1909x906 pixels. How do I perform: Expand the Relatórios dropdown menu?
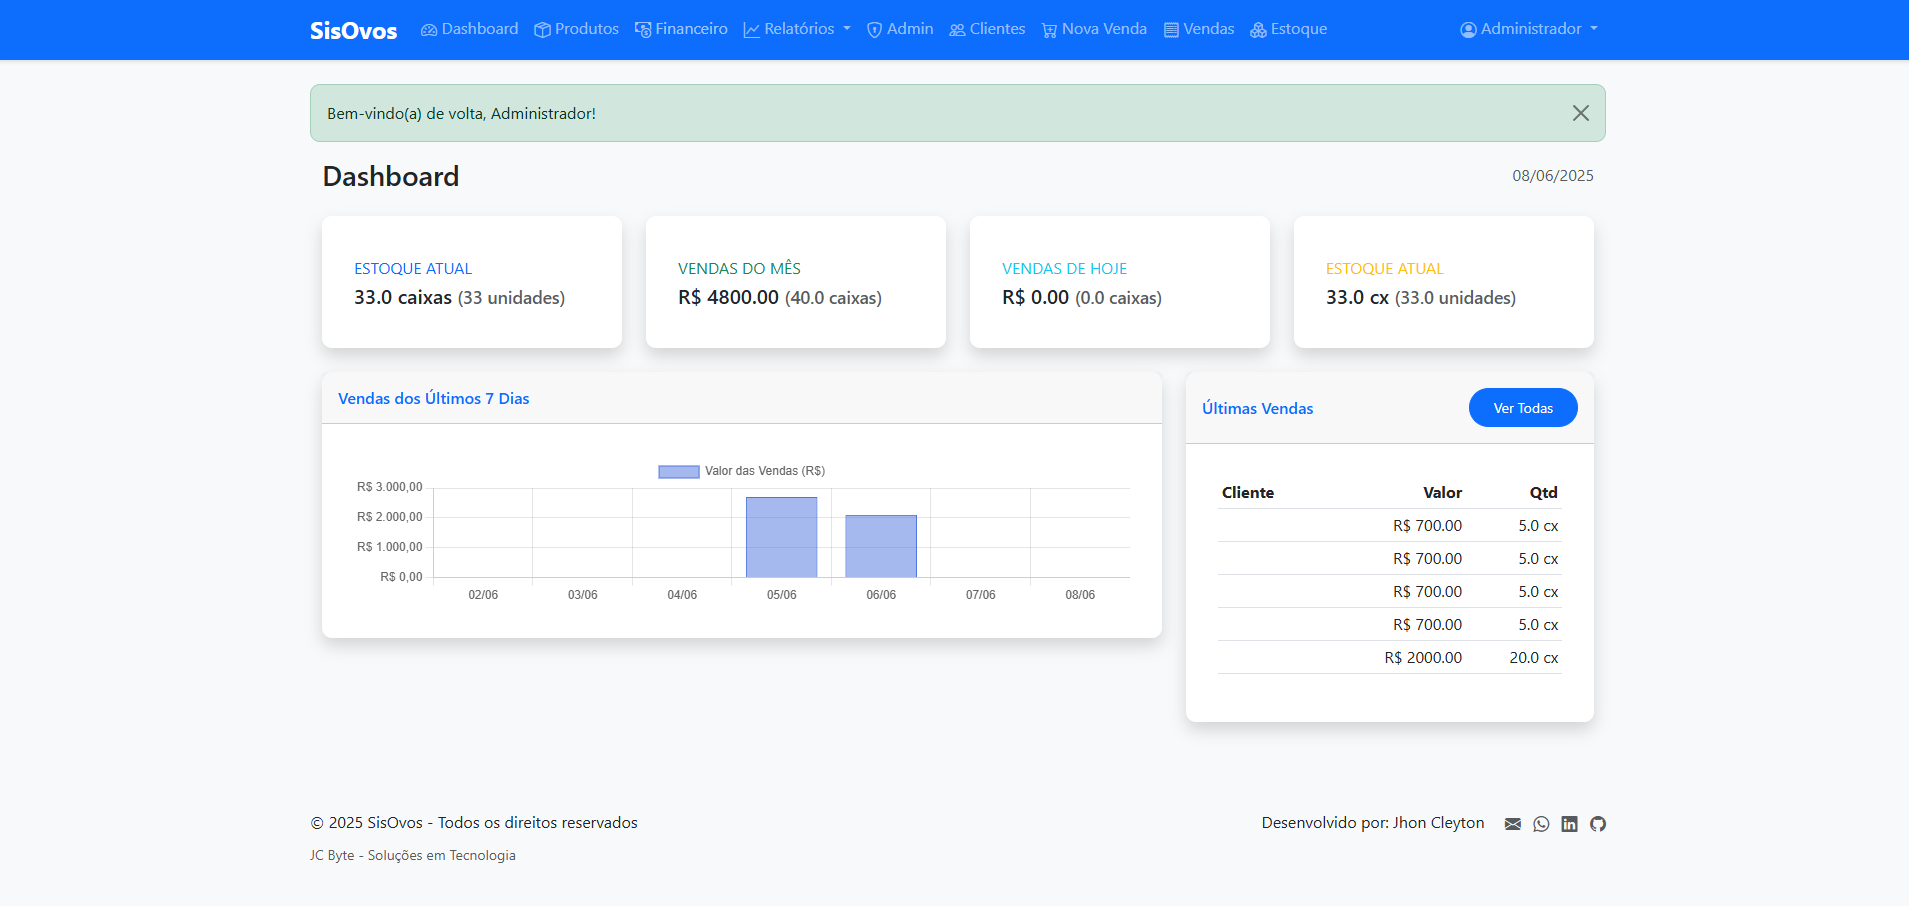coord(797,29)
